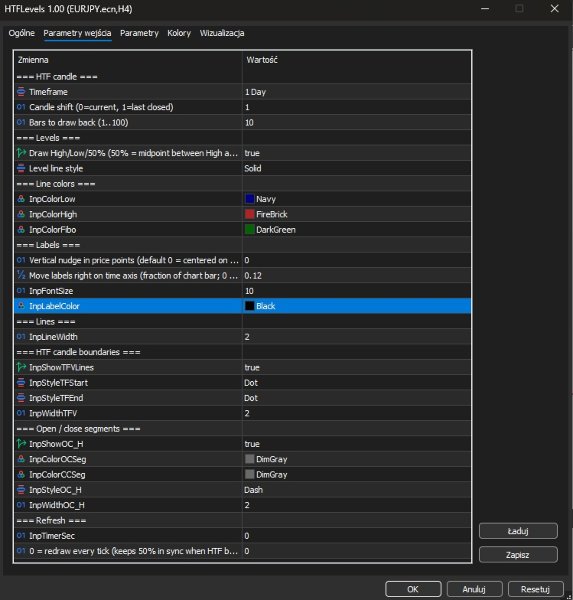Click the color type icon beside InpColorLow

[x=21, y=199]
